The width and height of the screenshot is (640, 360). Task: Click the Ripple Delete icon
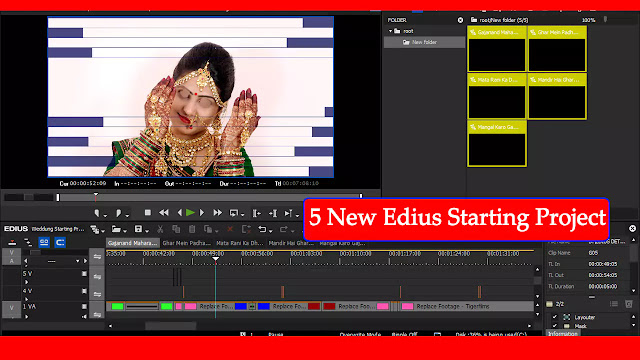point(246,229)
